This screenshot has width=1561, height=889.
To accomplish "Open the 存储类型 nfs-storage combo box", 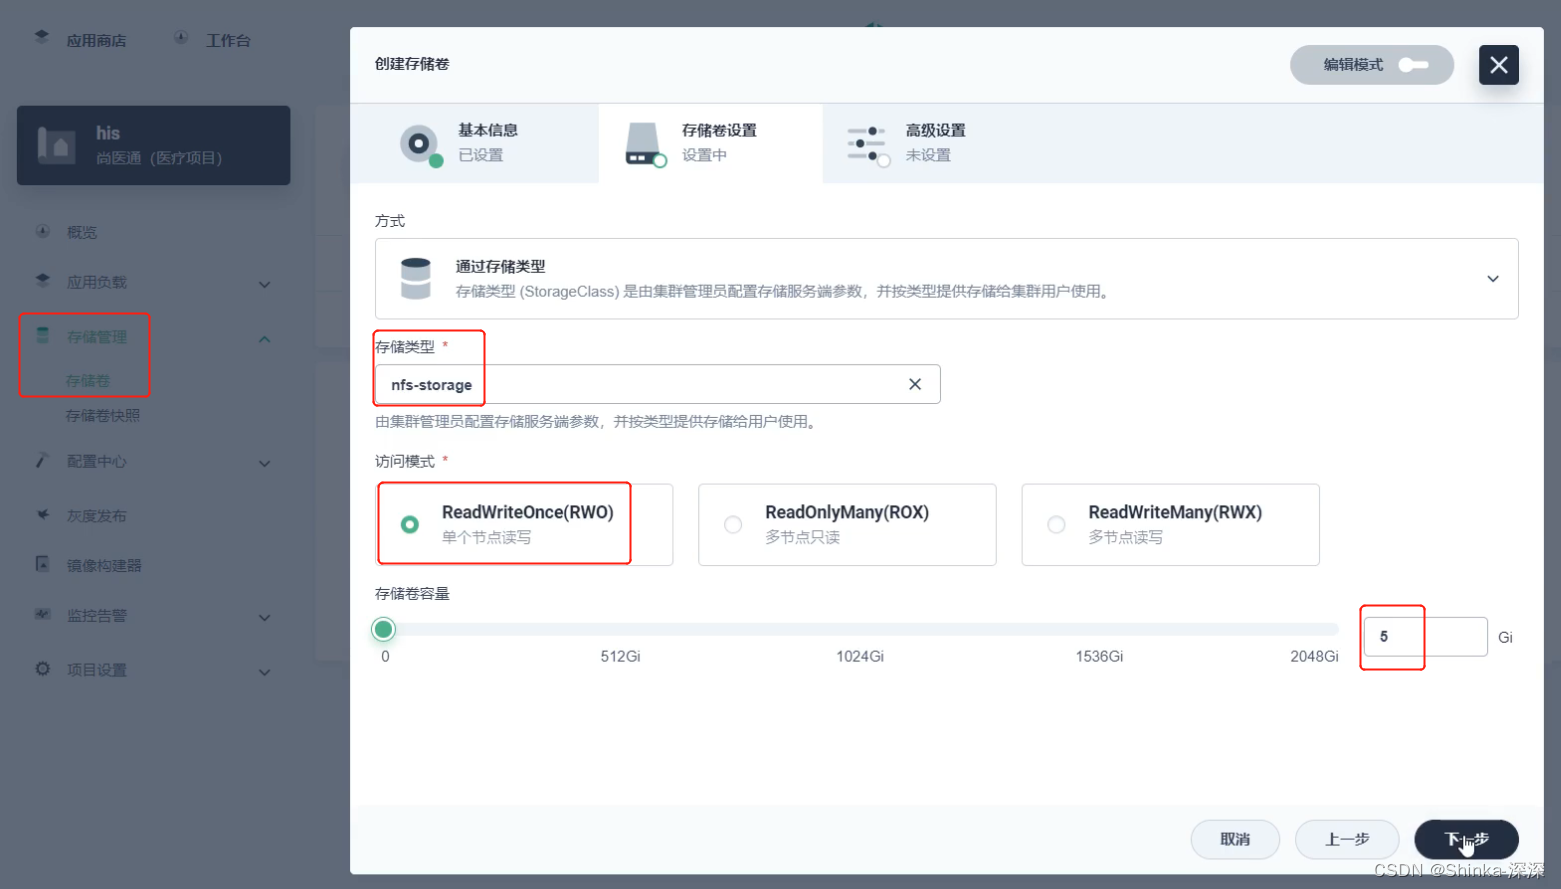I will 657,384.
